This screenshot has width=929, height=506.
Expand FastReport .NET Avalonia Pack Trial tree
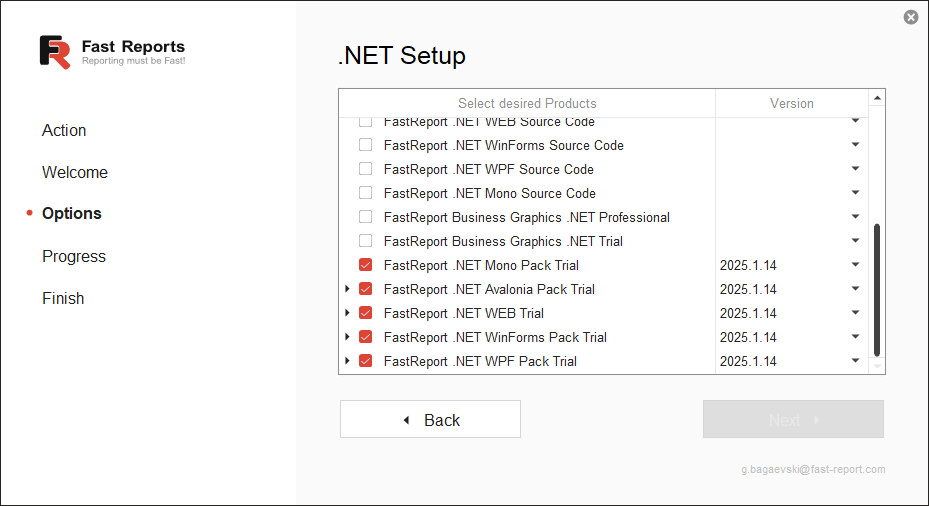point(347,289)
